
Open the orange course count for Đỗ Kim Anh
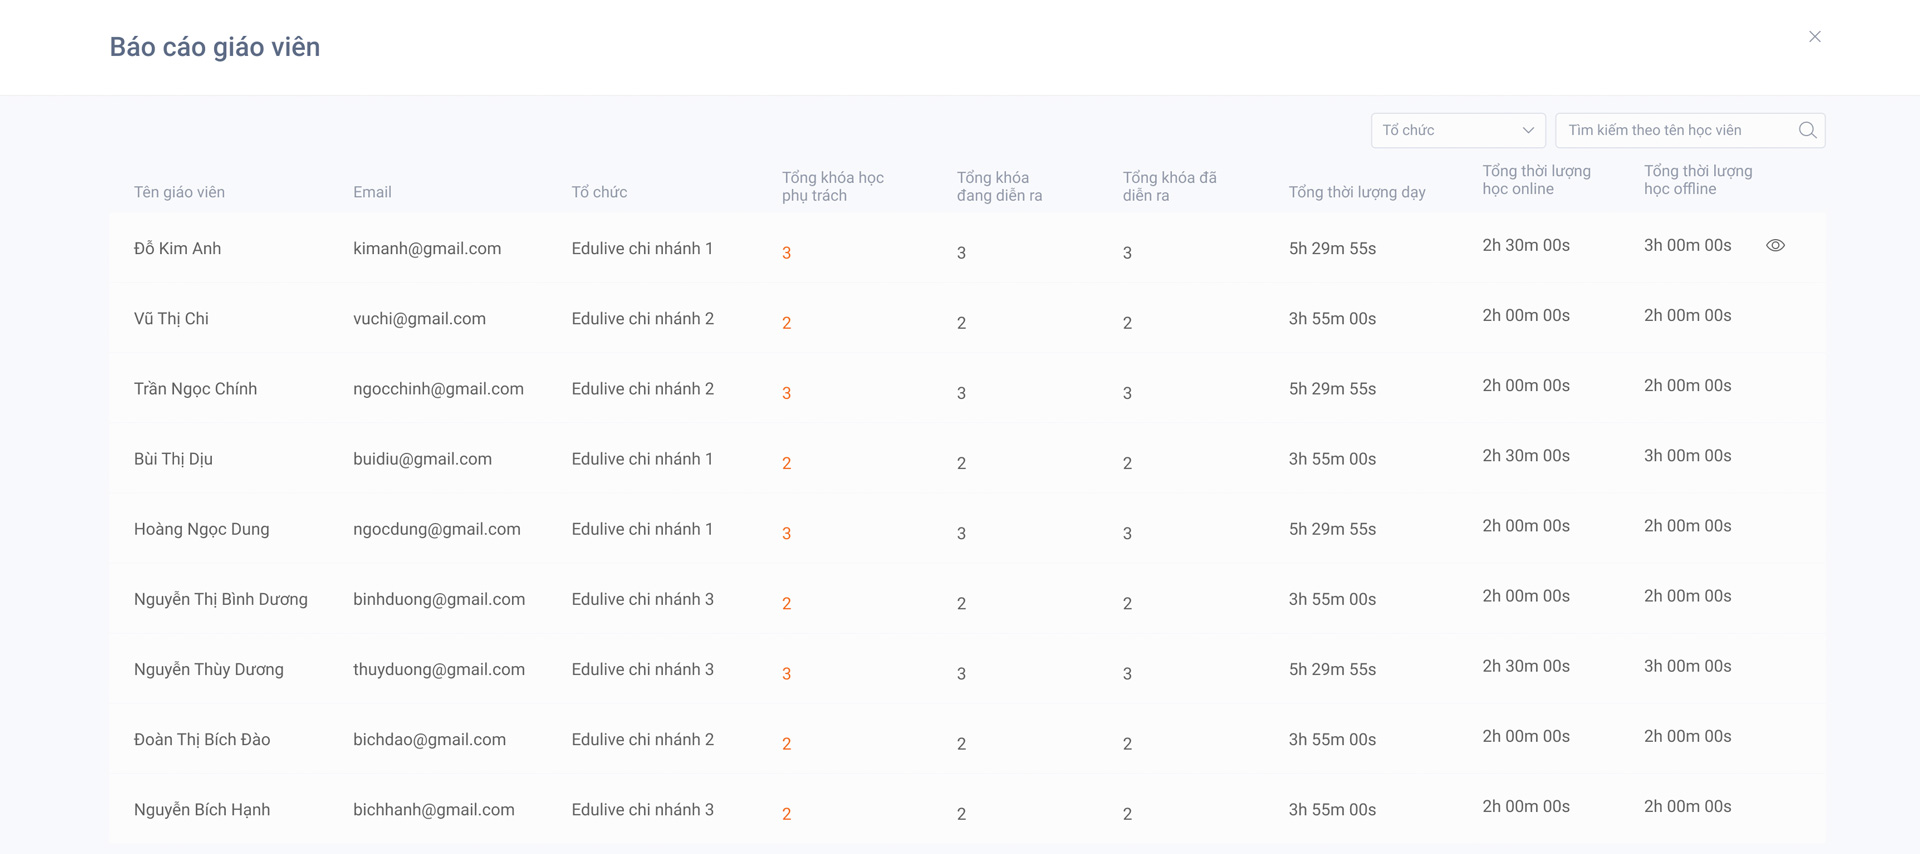click(x=787, y=253)
